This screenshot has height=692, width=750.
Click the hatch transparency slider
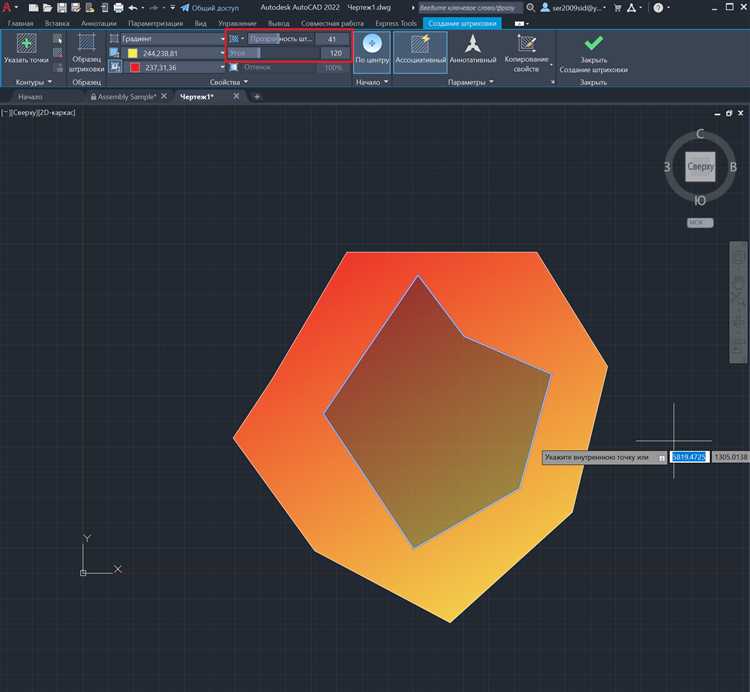[x=282, y=39]
